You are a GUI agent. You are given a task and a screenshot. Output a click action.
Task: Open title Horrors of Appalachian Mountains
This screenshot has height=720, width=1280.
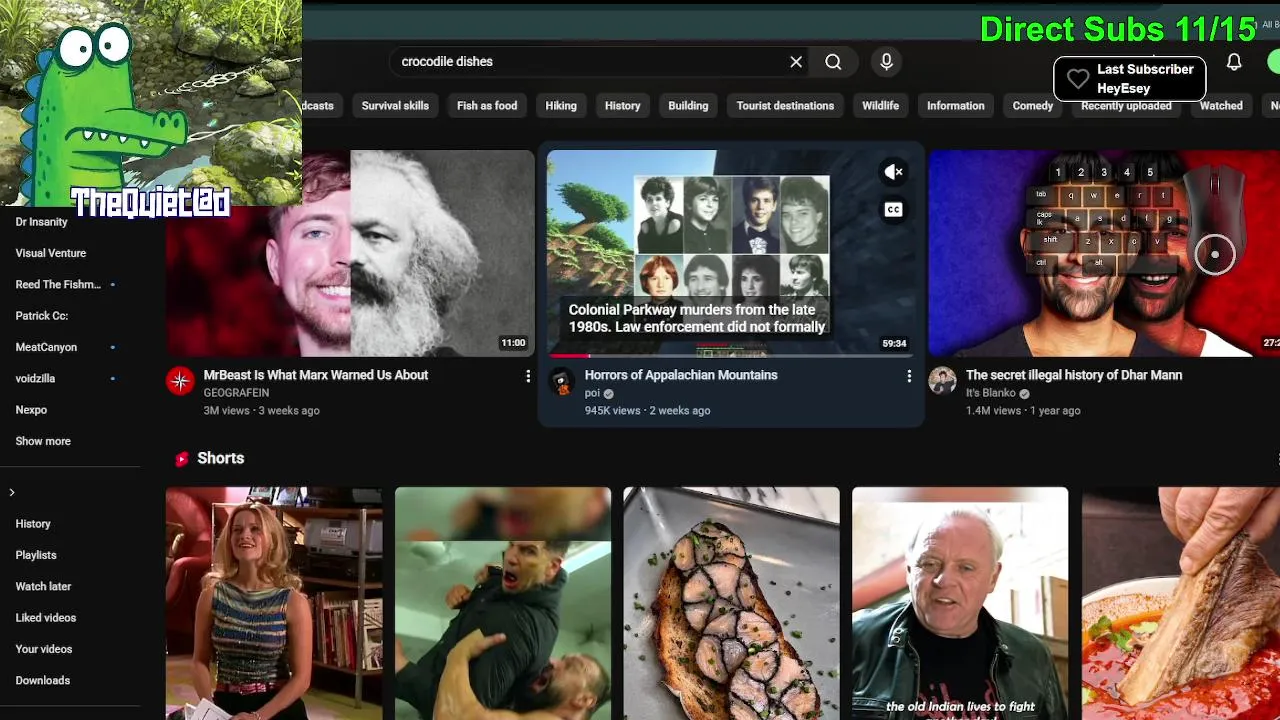coord(681,375)
